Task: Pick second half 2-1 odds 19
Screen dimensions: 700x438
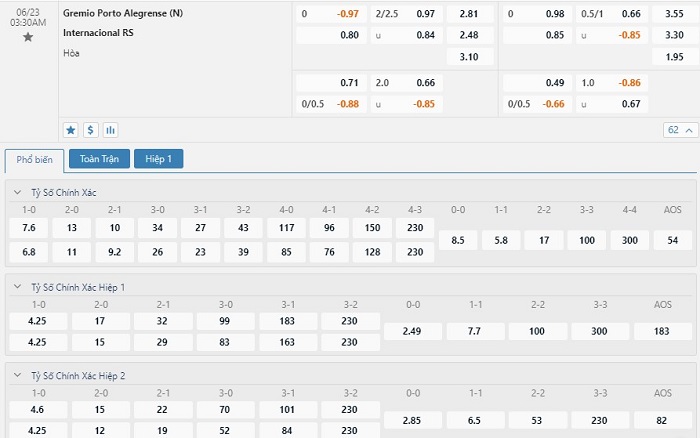Action: click(163, 430)
